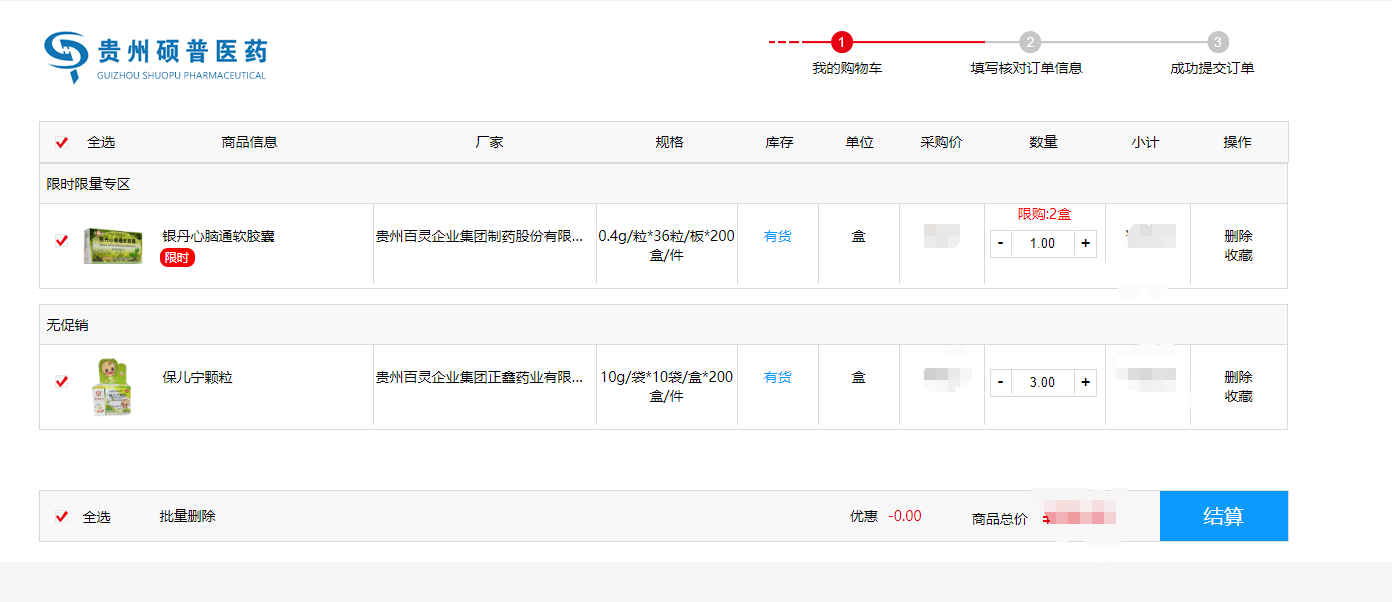Decrease quantity of 银丹心脑通软胶囊 with minus

pos(1001,243)
